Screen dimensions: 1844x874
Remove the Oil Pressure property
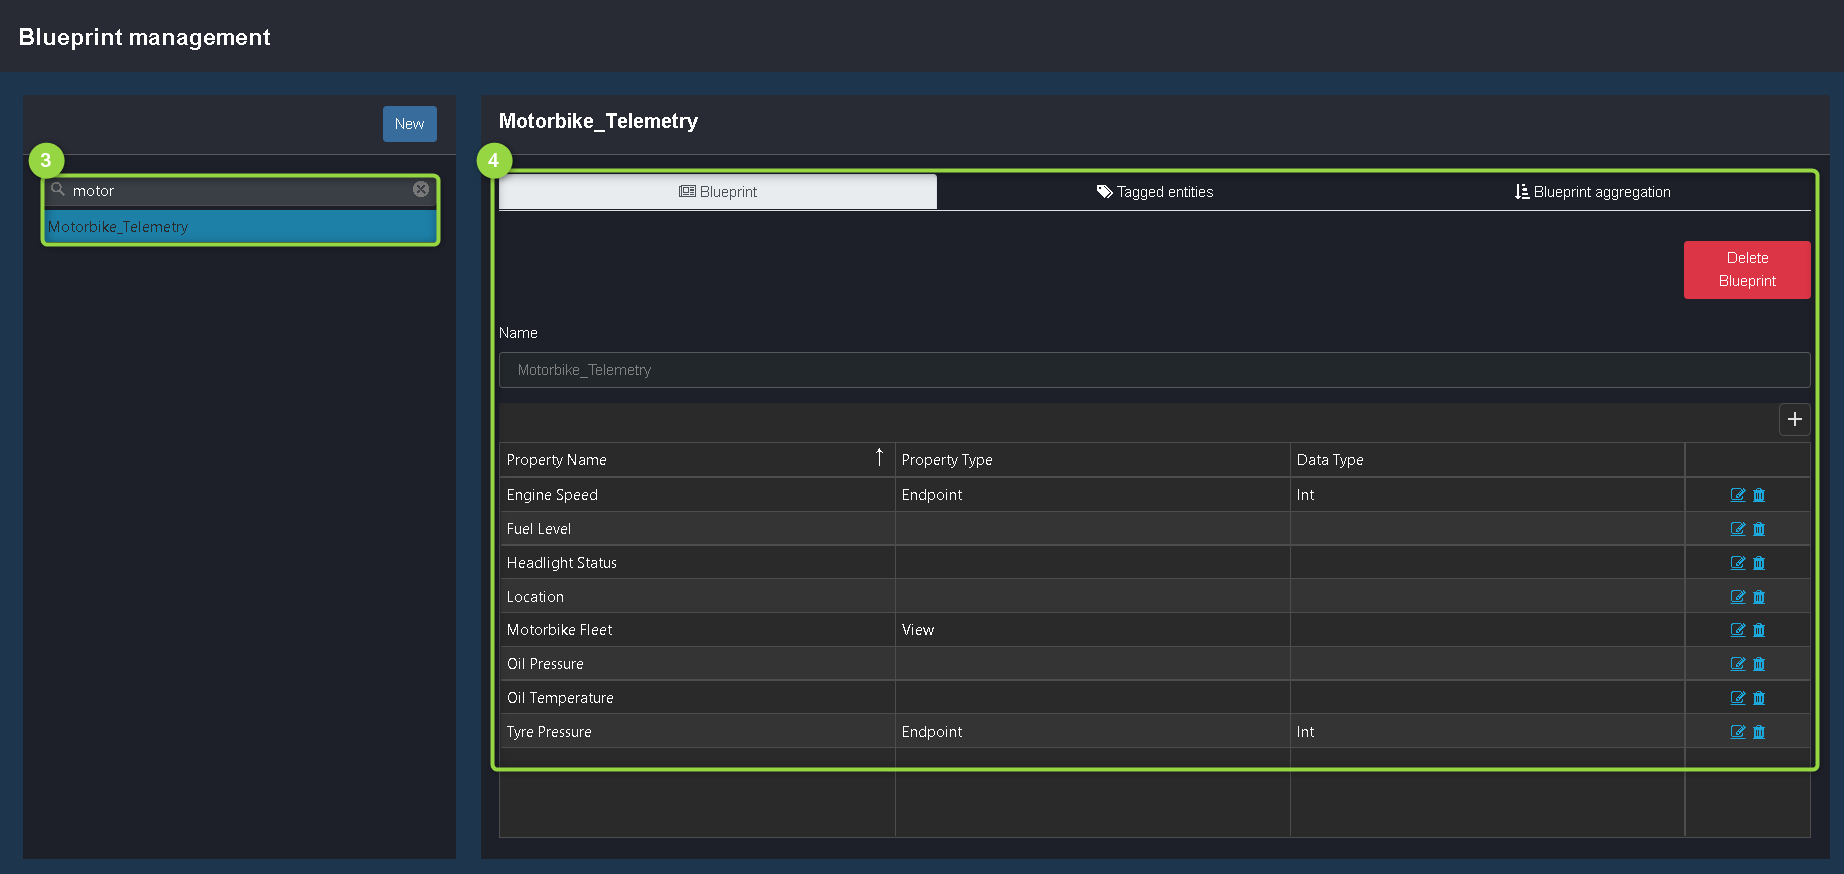point(1759,664)
